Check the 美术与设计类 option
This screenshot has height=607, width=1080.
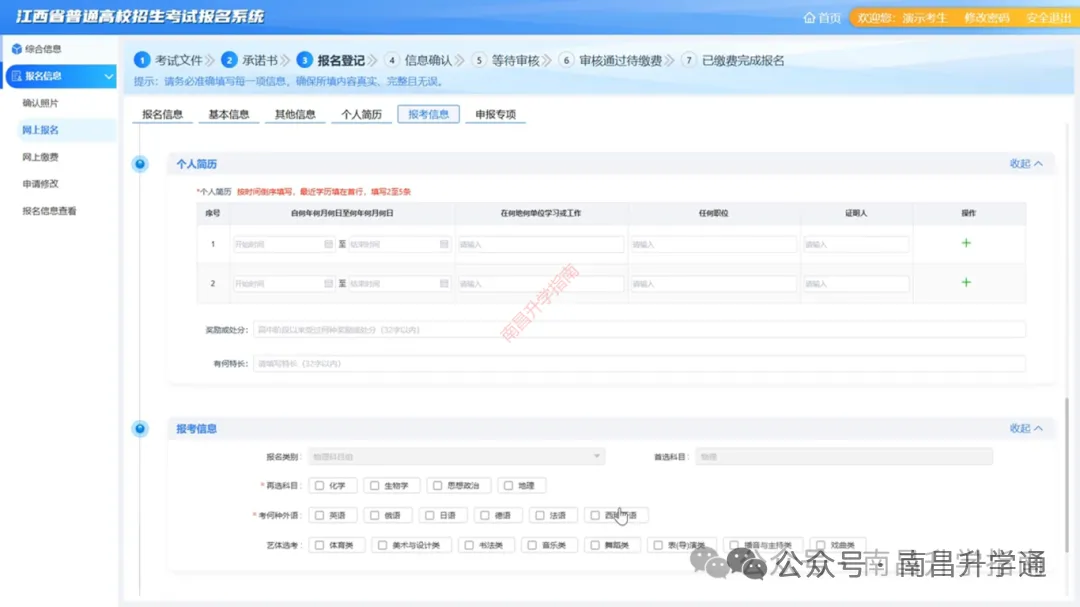(382, 545)
